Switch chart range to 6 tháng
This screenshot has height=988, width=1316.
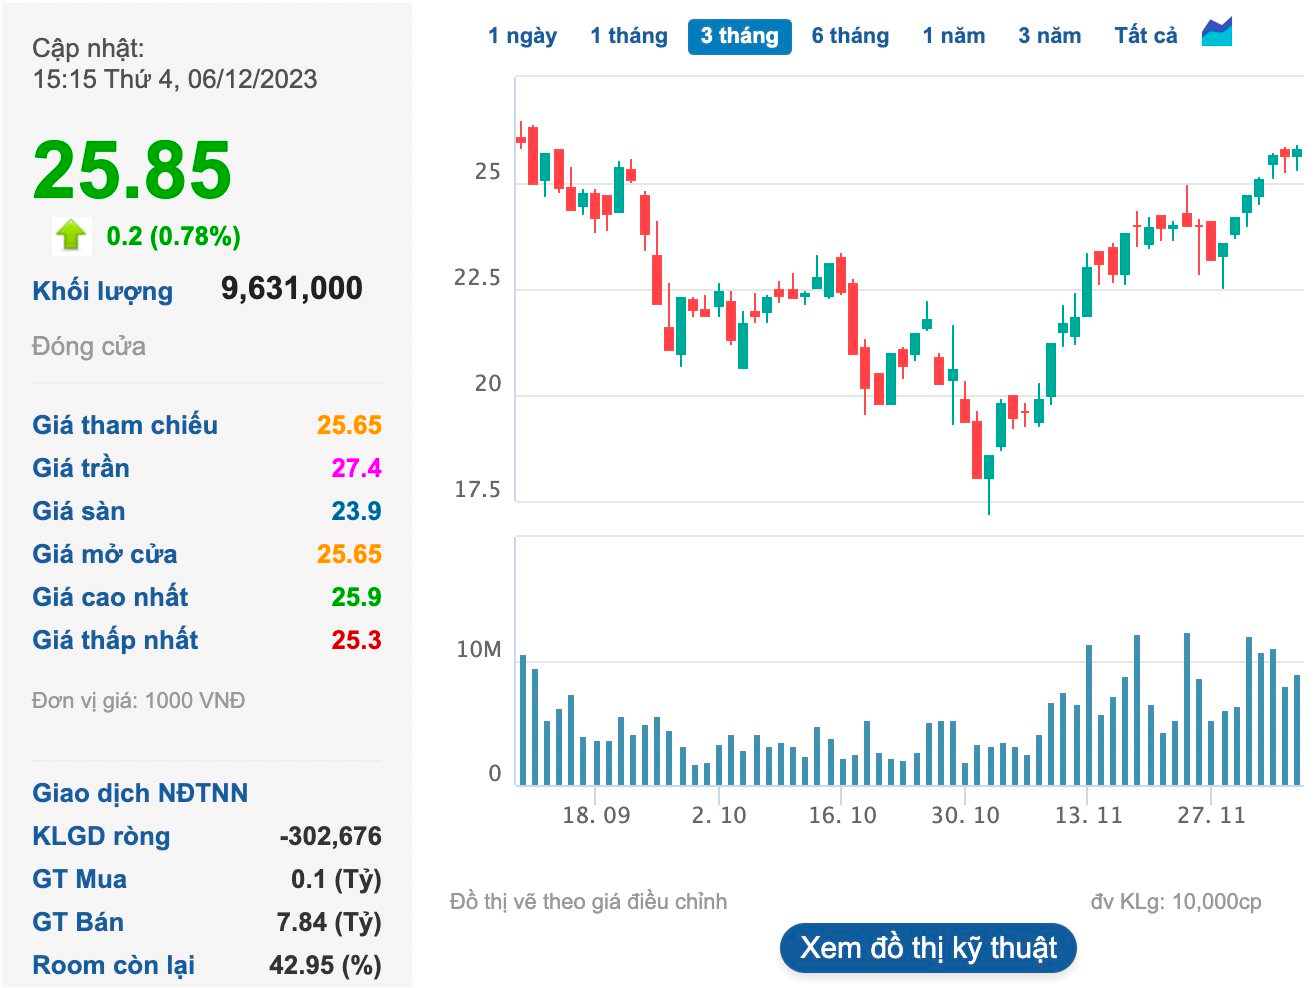click(850, 36)
